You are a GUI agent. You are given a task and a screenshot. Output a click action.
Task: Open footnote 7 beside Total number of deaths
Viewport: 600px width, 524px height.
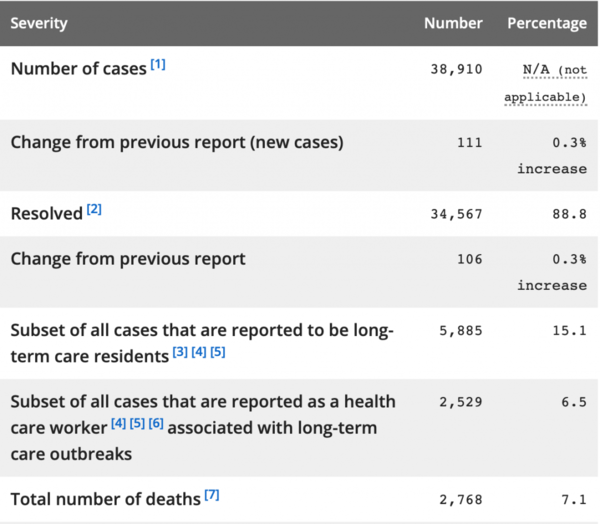coord(211,494)
